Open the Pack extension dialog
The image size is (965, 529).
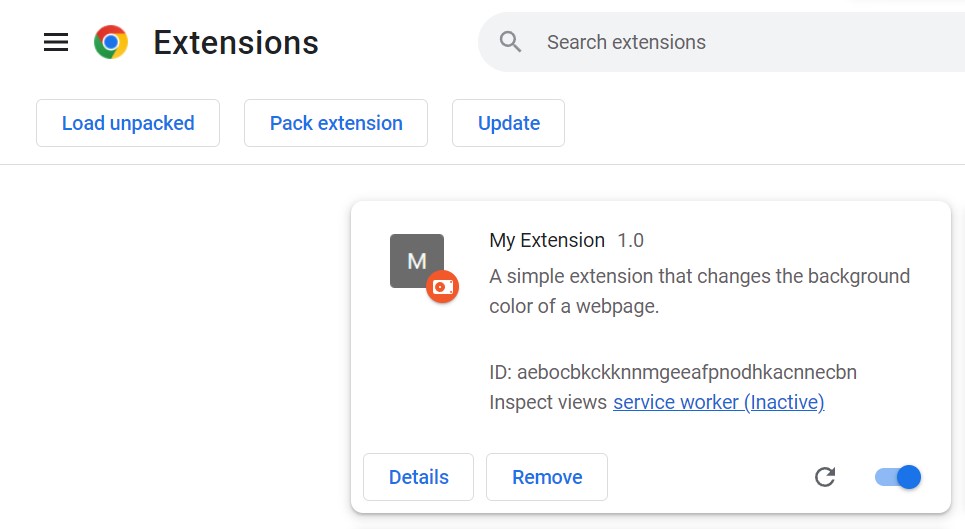tap(336, 123)
